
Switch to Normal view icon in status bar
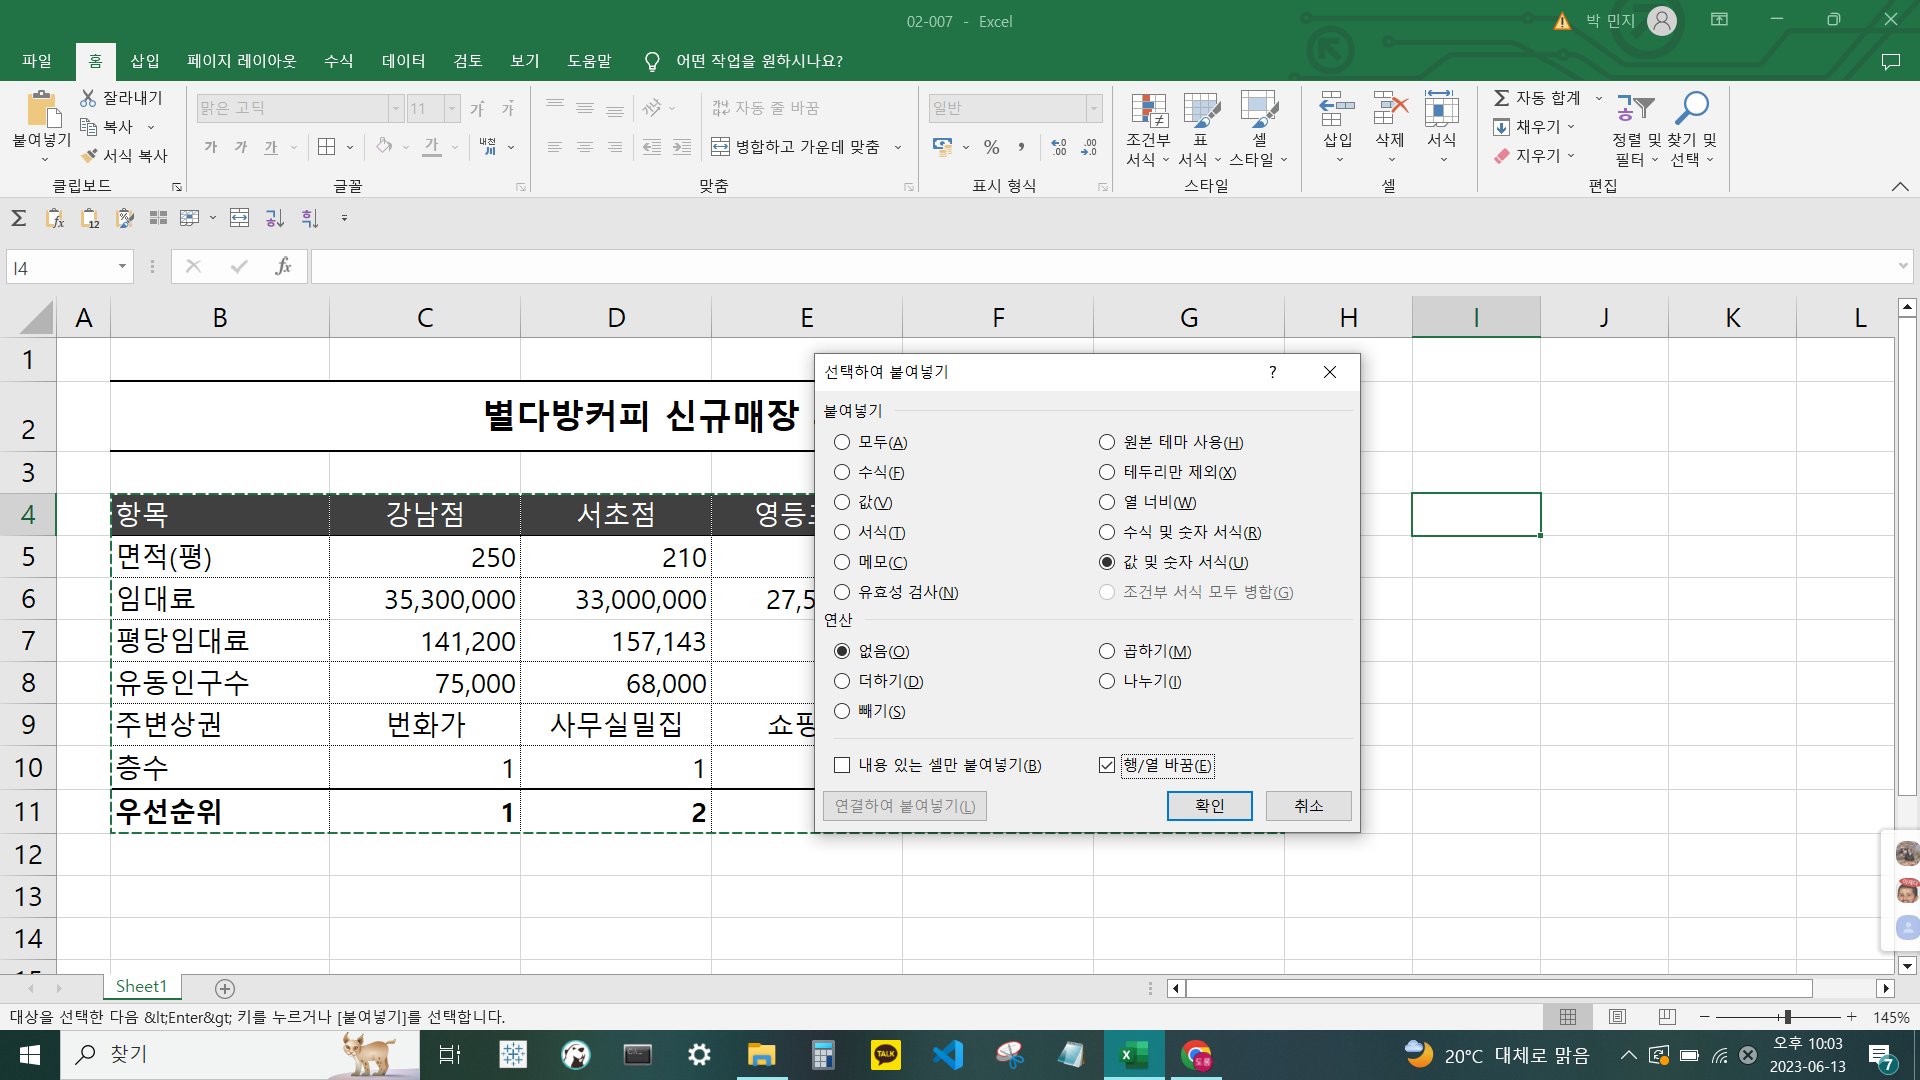1568,1017
